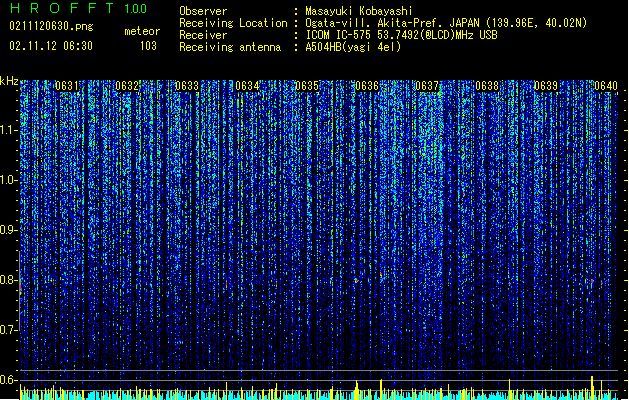Viewport: 629px width, 400px height.
Task: Select the file name 0211120630.png
Action: (x=51, y=26)
